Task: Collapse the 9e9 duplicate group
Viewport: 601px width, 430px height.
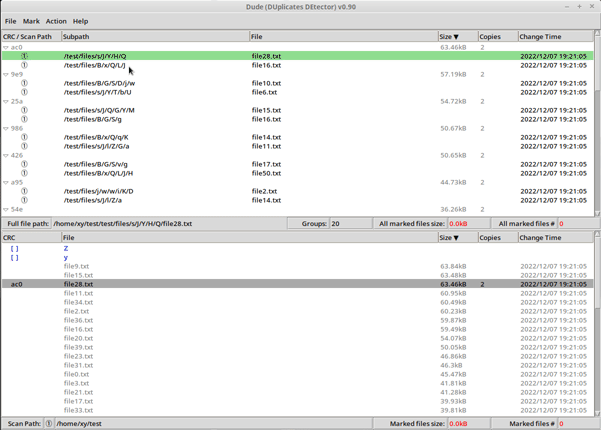Action: pyautogui.click(x=6, y=74)
